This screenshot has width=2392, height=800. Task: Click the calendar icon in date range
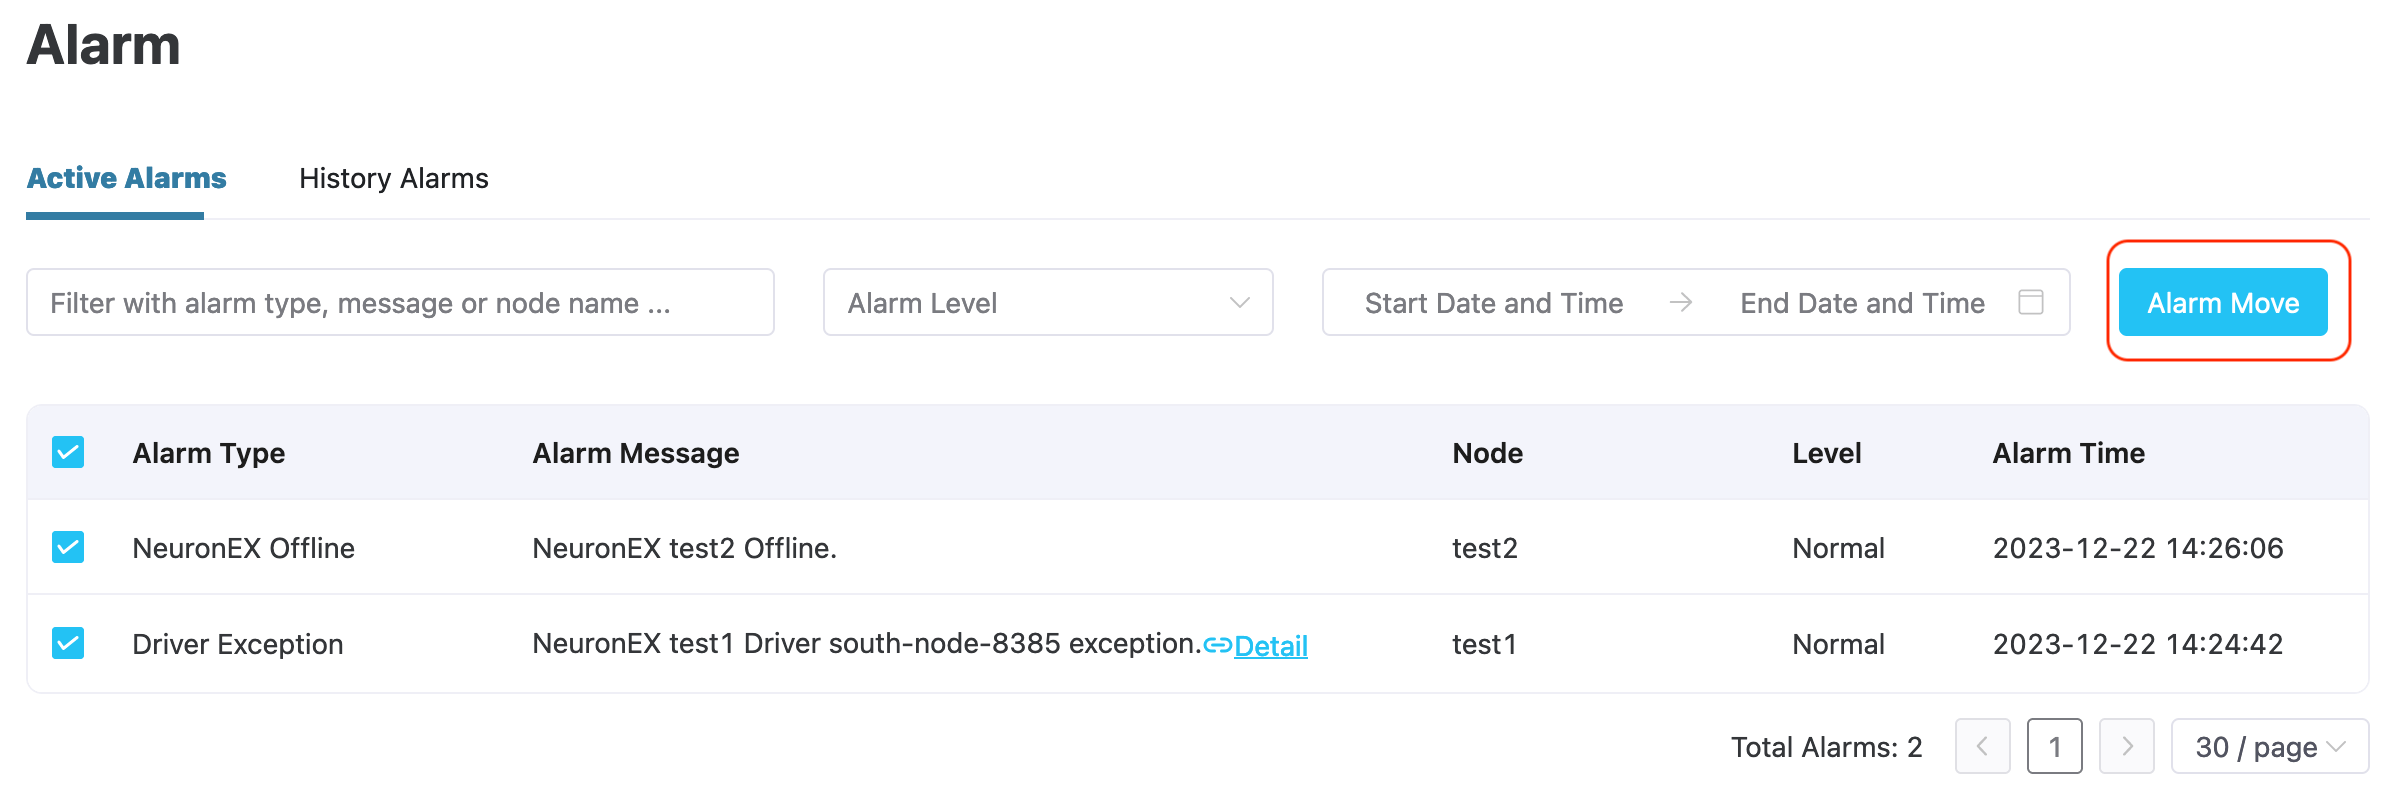(2030, 302)
